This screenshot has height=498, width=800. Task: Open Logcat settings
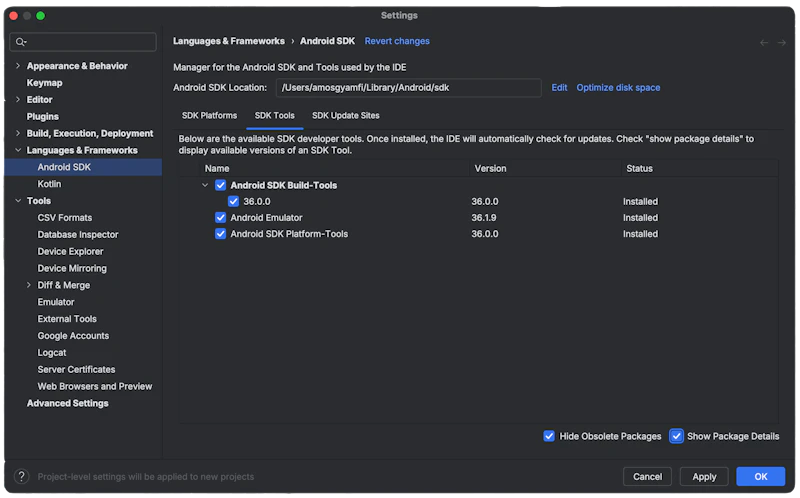click(x=52, y=353)
